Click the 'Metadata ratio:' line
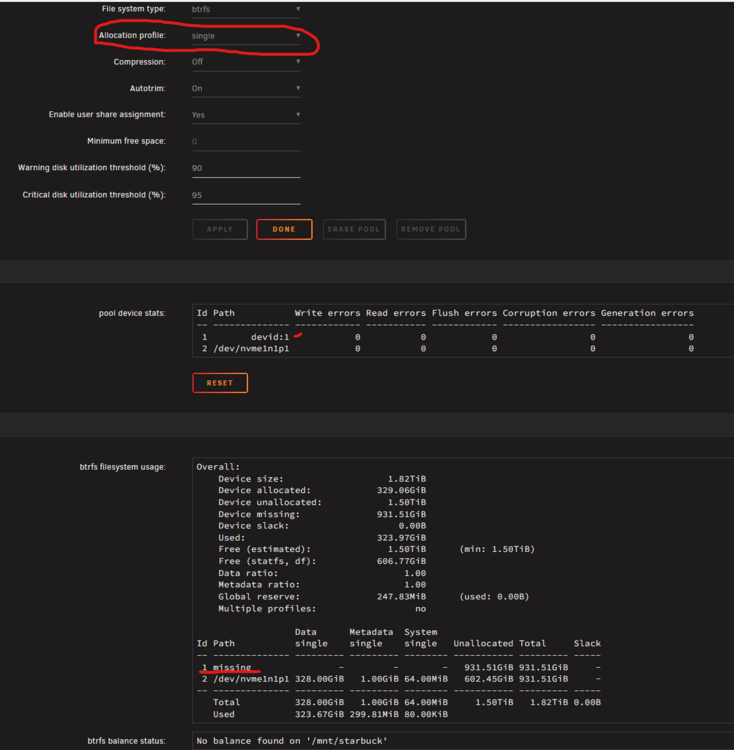This screenshot has height=750, width=734. click(x=322, y=585)
